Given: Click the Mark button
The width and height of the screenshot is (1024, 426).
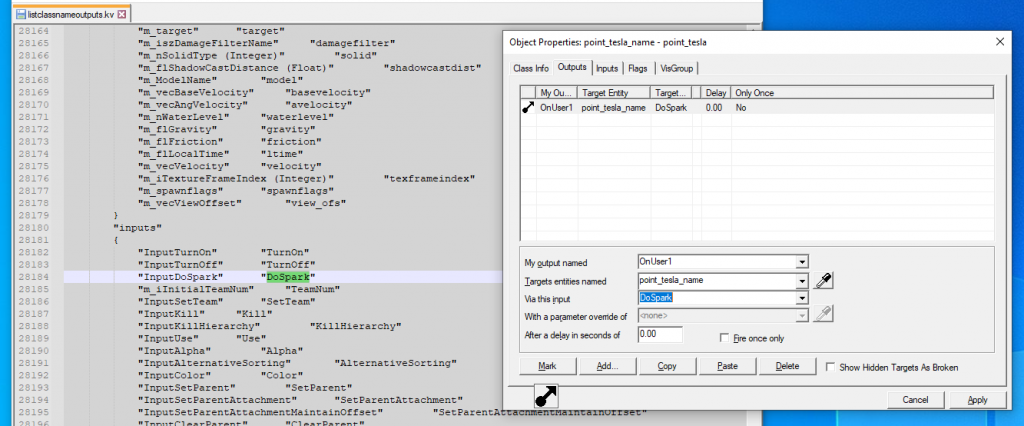Looking at the screenshot, I should coord(547,366).
